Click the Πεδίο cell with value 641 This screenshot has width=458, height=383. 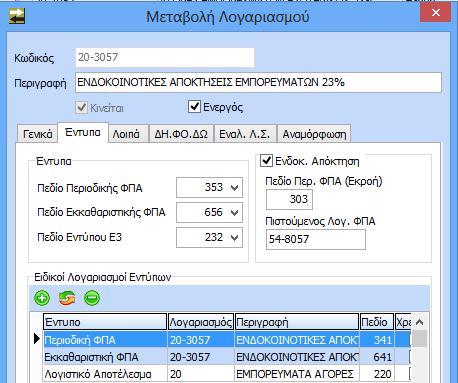(377, 357)
